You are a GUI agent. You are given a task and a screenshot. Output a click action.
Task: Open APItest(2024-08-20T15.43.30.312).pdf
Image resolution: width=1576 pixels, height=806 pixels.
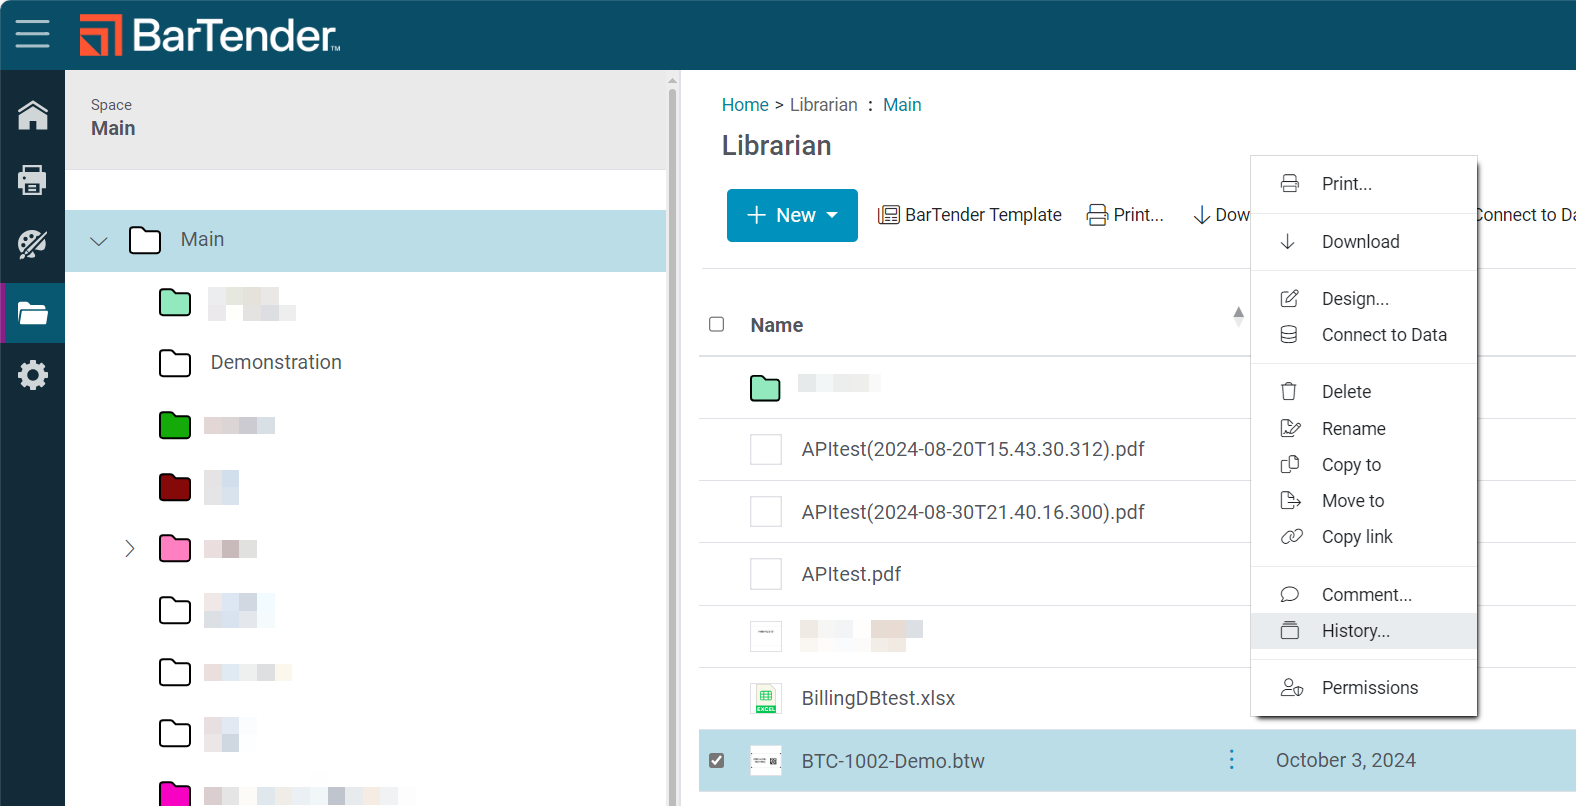point(973,449)
